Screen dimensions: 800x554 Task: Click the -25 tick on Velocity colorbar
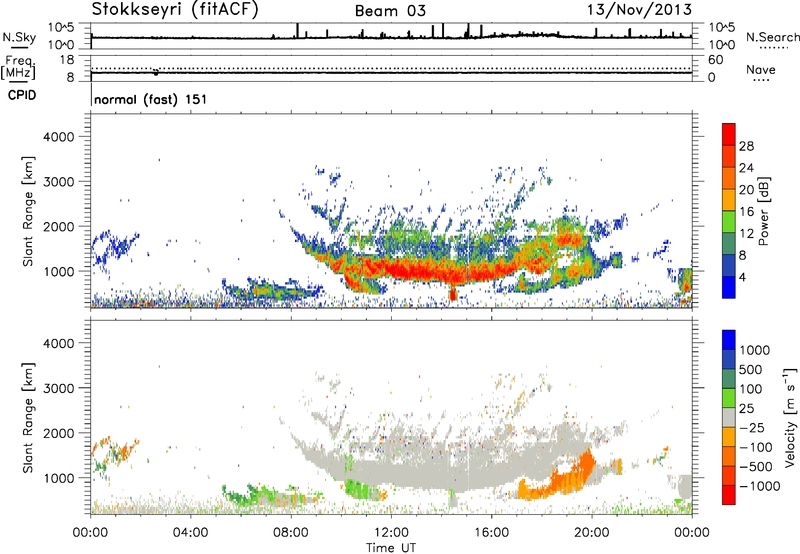(x=752, y=427)
